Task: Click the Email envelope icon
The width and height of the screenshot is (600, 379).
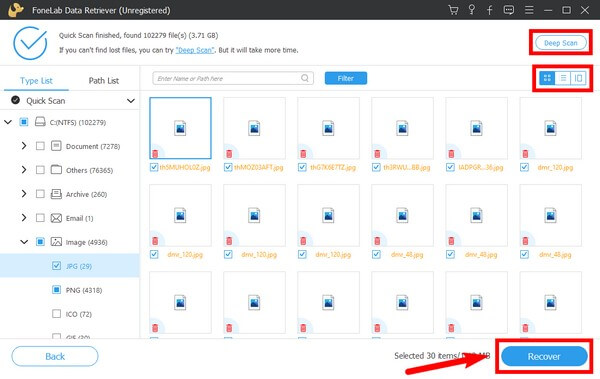Action: (x=56, y=218)
